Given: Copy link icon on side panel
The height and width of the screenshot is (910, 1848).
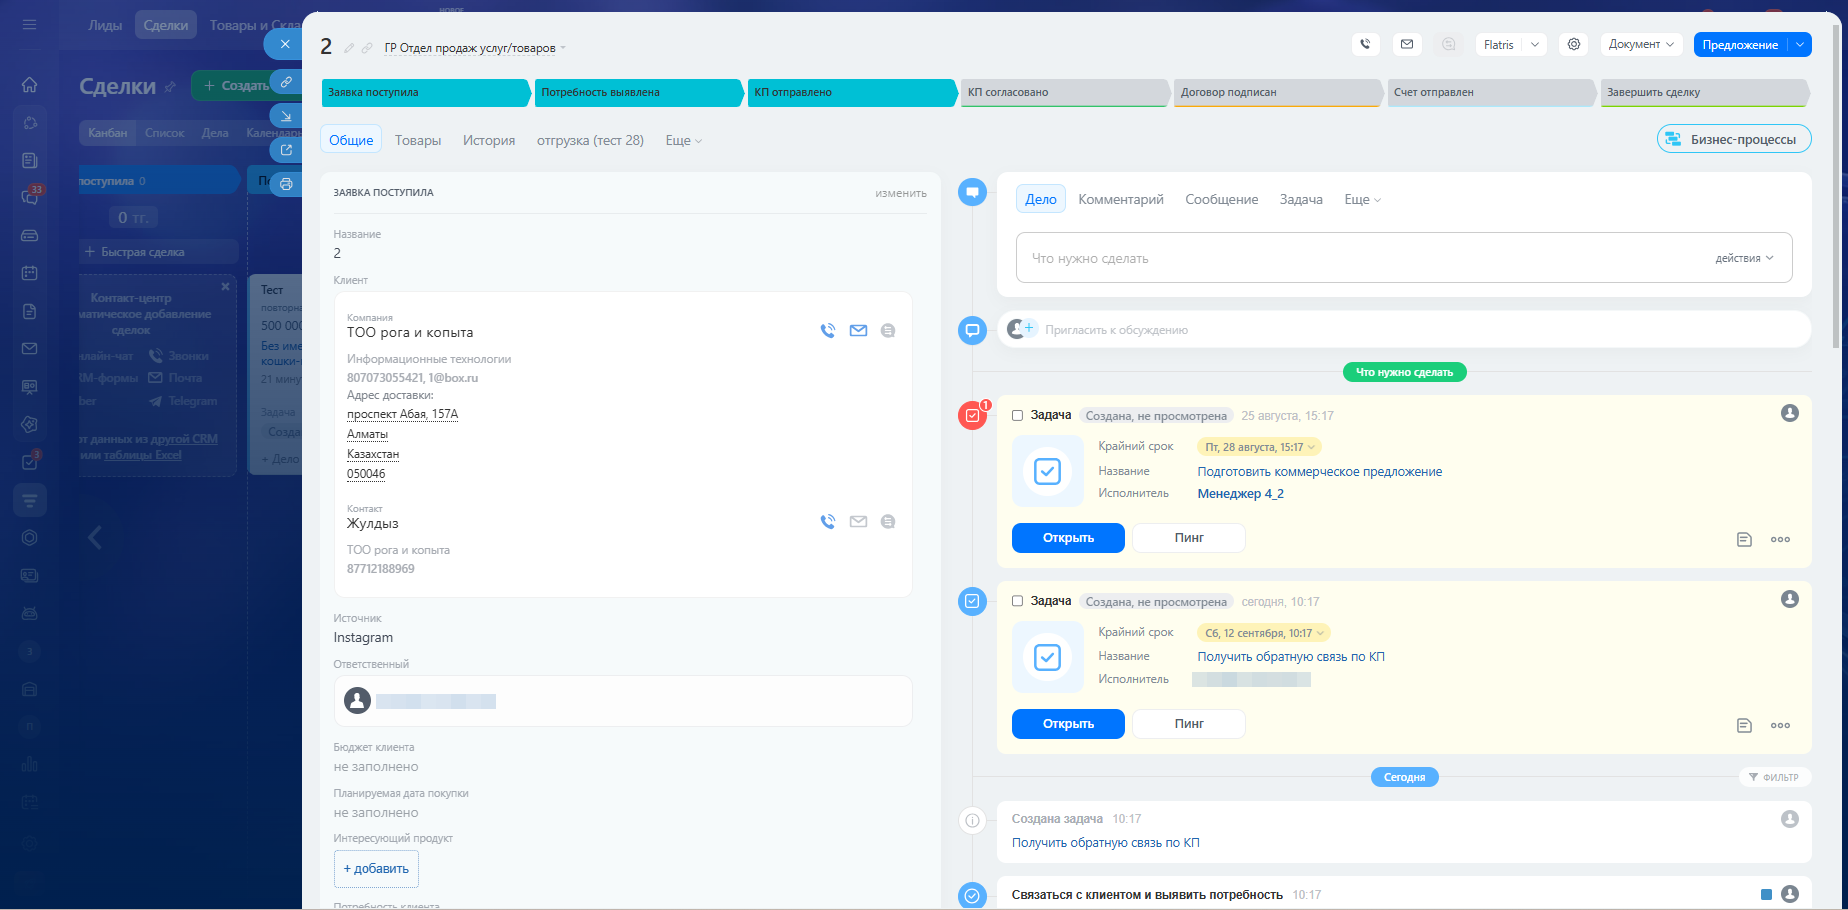Looking at the screenshot, I should pos(286,82).
